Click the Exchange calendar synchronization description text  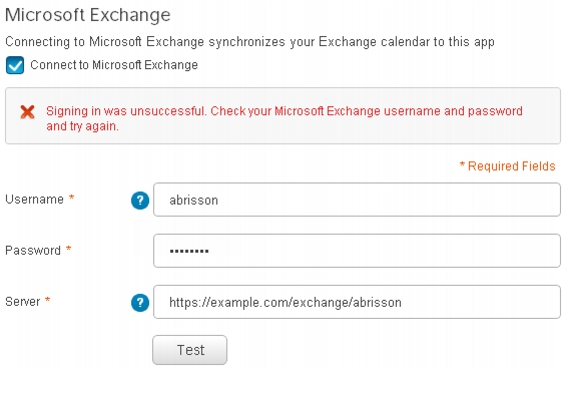coord(250,42)
